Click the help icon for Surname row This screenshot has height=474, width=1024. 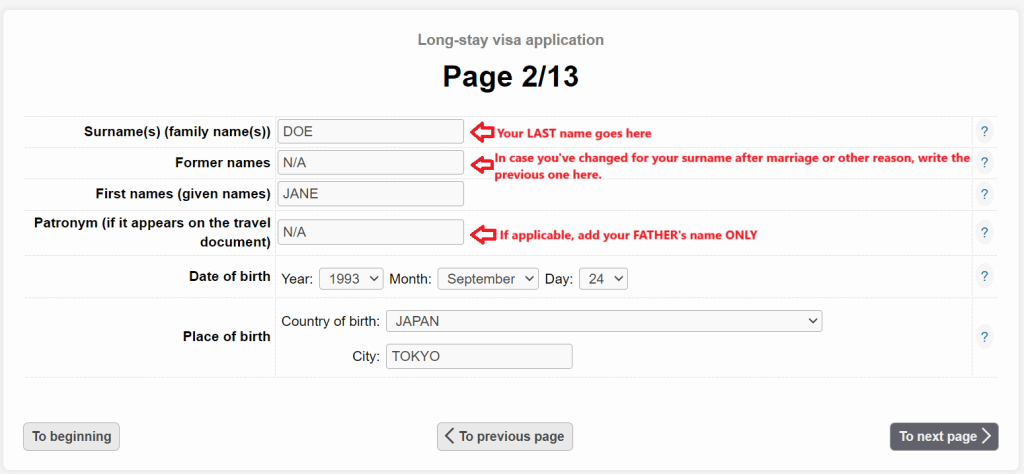[984, 131]
